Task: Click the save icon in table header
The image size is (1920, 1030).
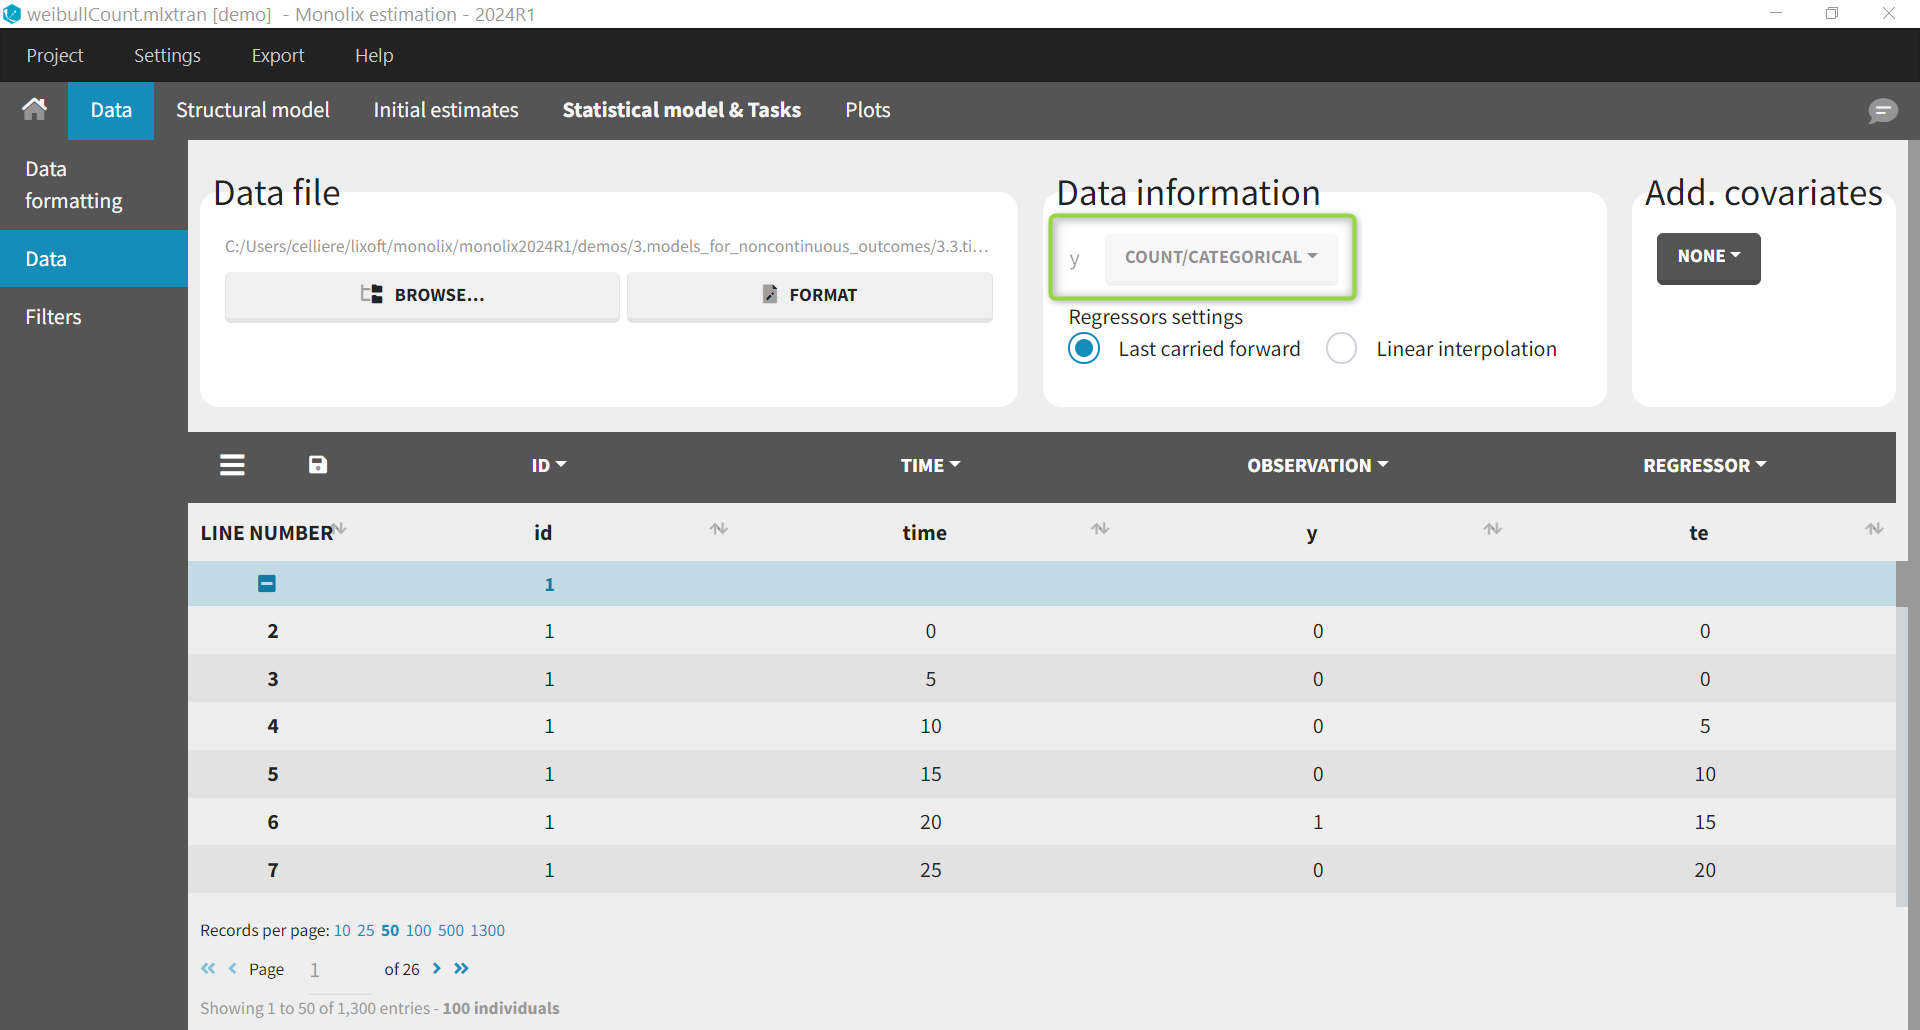Action: coord(318,465)
